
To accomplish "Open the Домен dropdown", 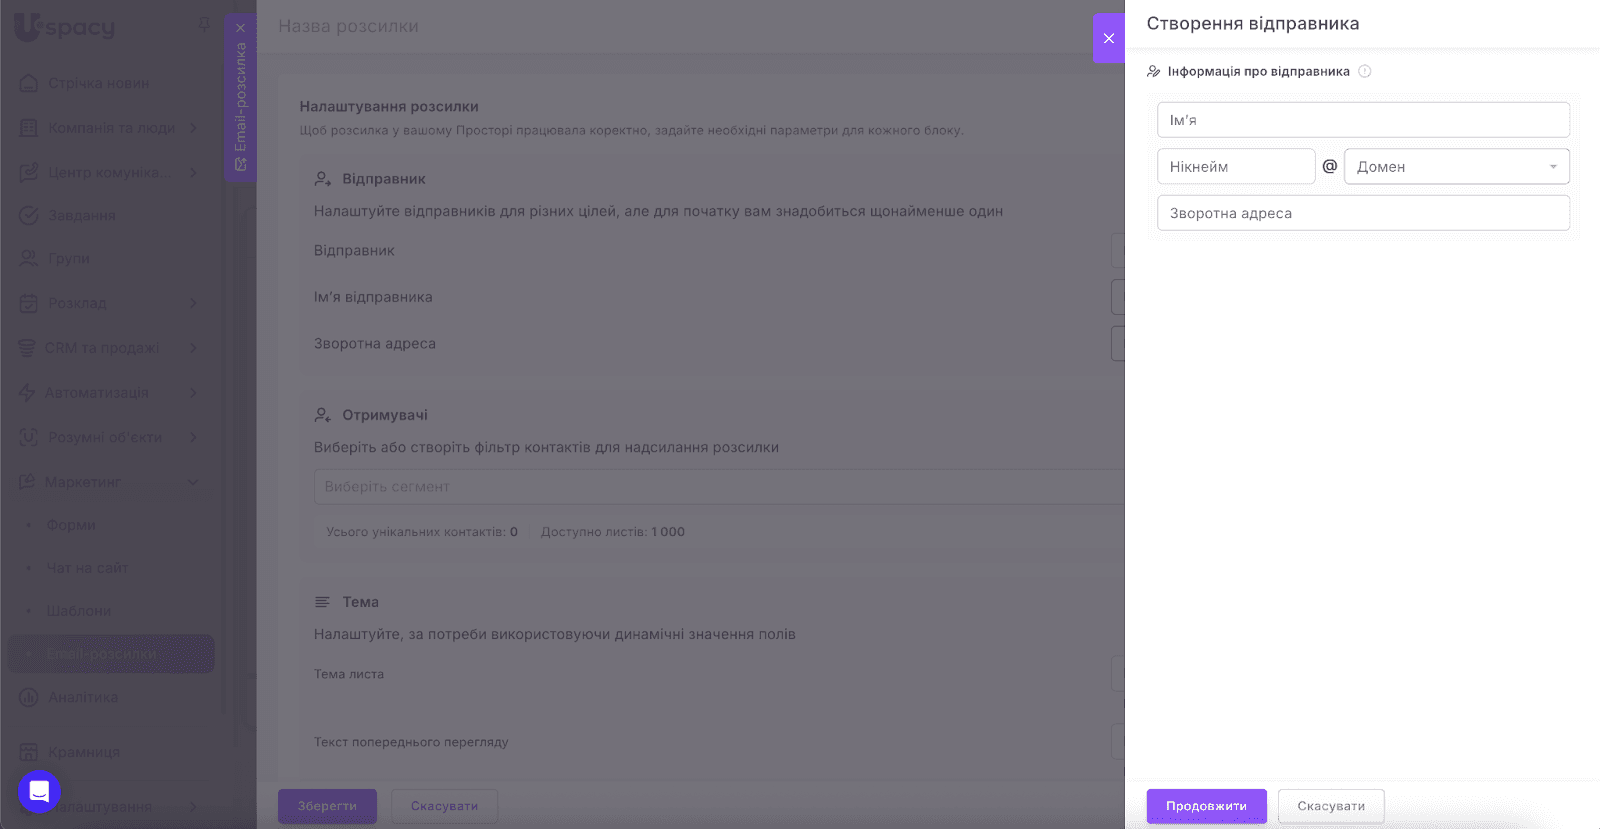I will 1456,166.
